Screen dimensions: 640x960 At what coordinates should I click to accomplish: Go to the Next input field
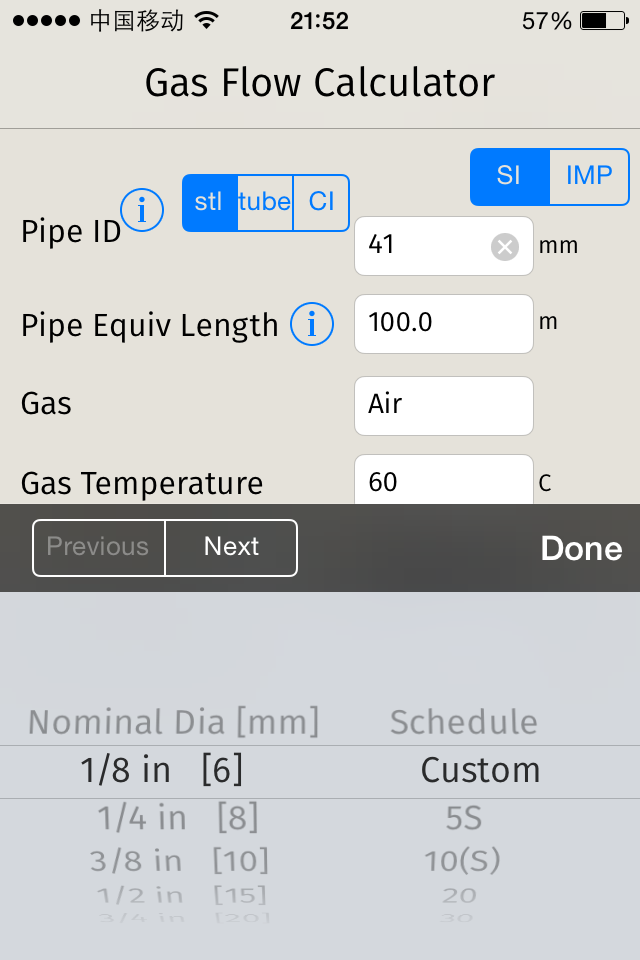click(x=231, y=547)
